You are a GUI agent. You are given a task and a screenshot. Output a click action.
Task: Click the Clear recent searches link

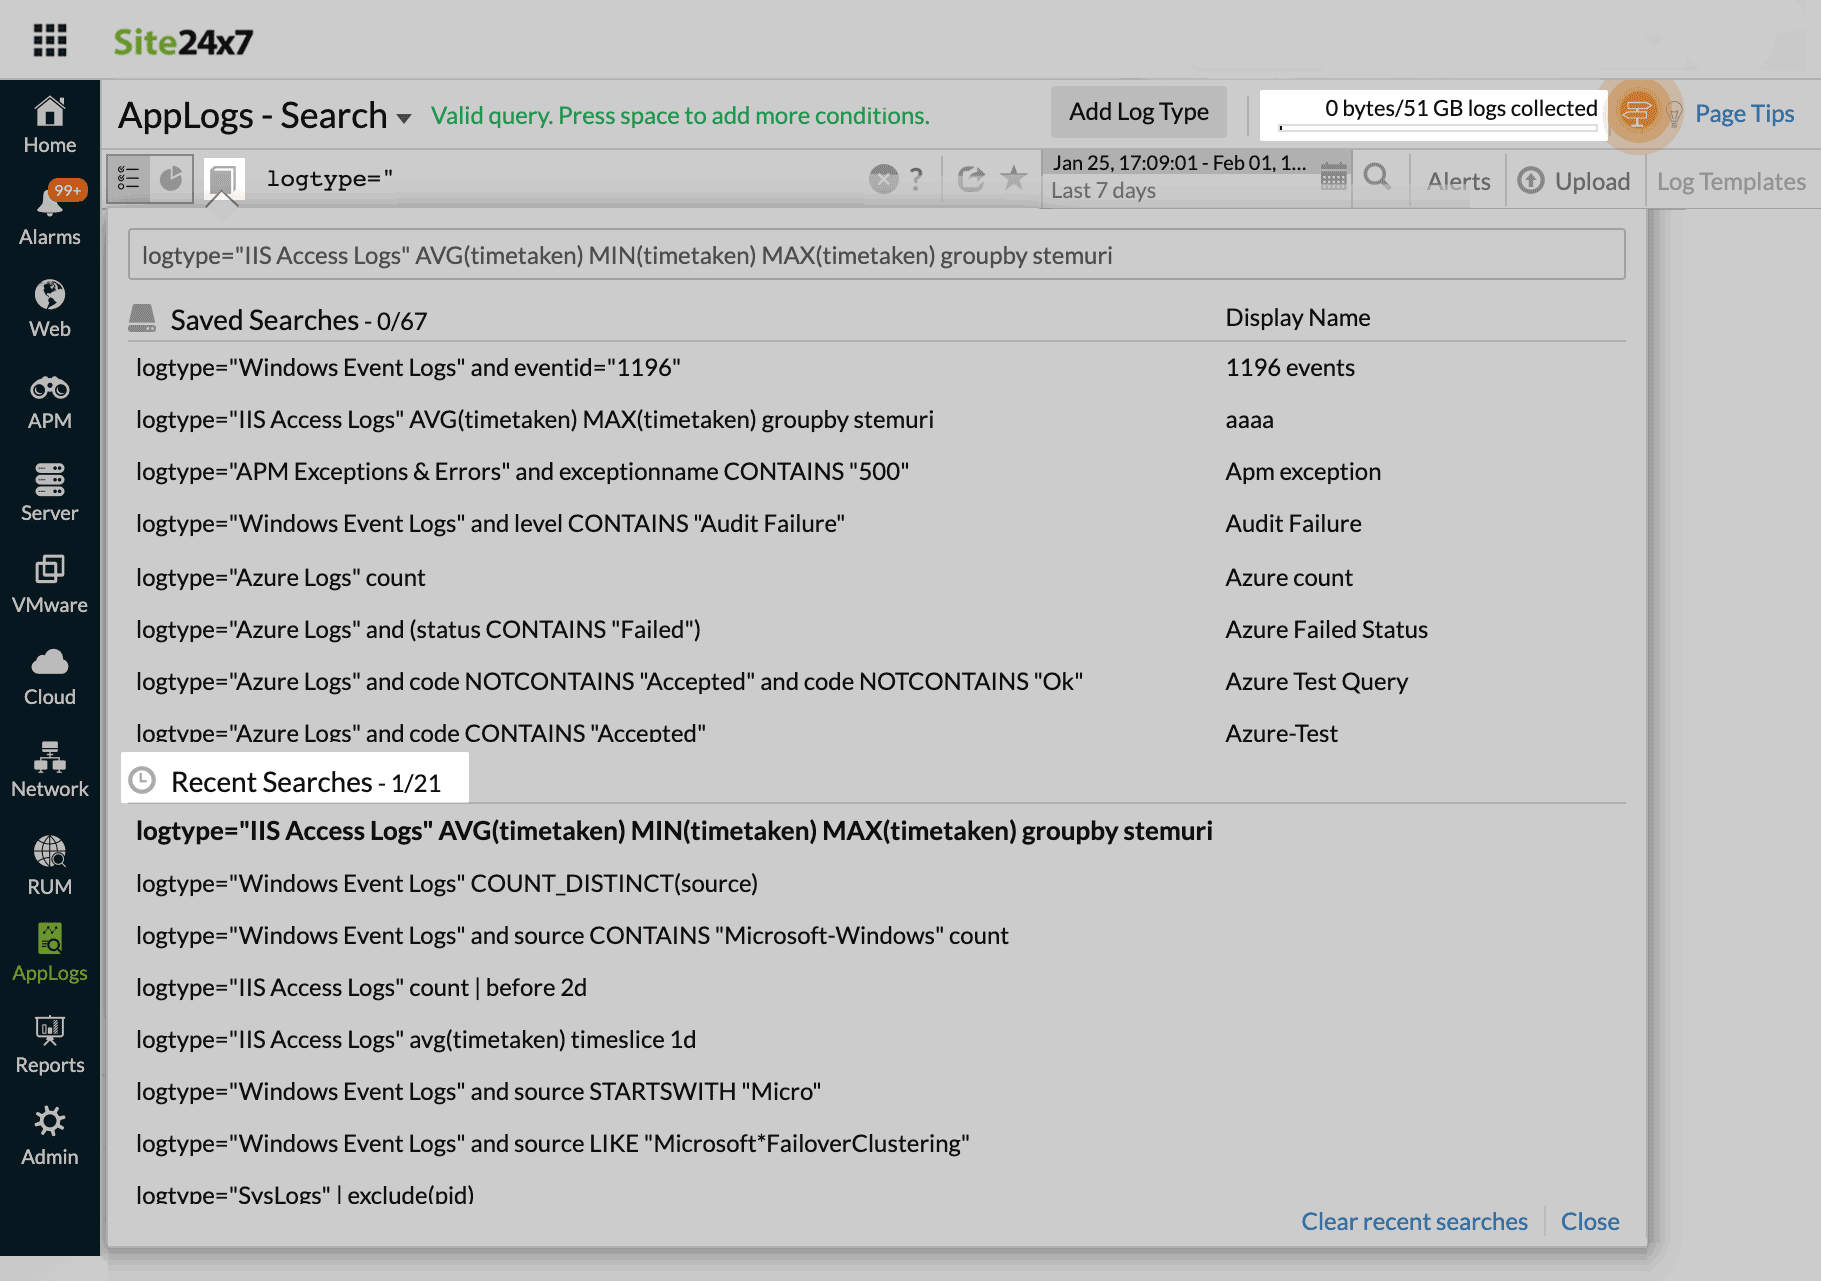pos(1414,1221)
